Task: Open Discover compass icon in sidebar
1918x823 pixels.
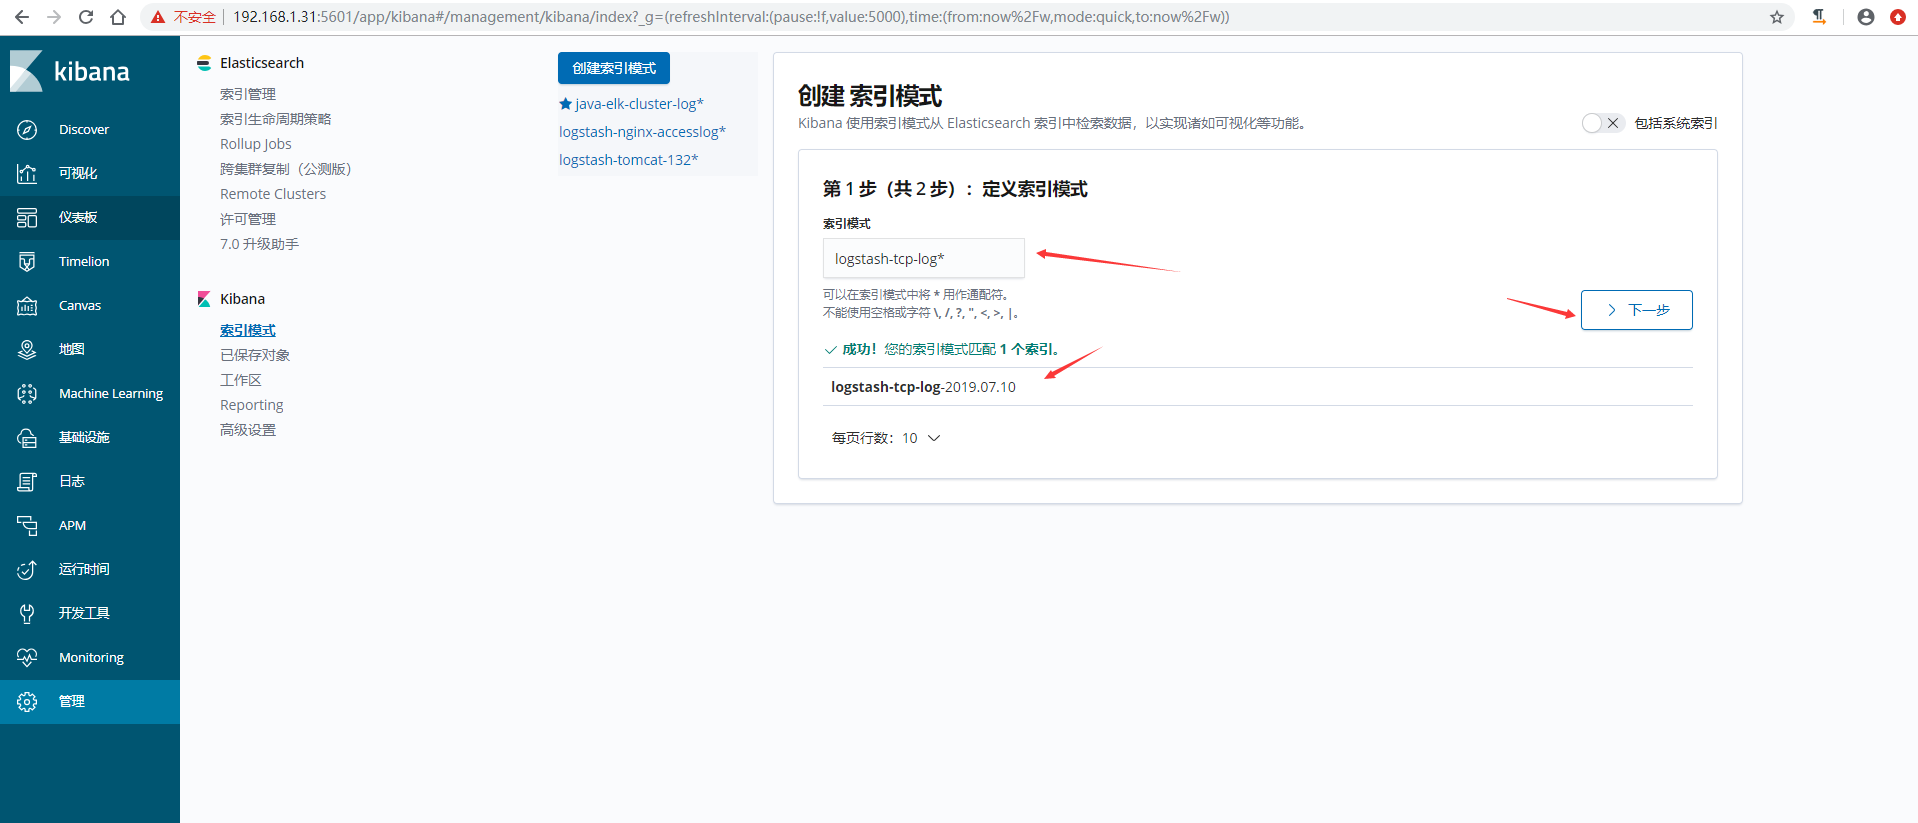Action: tap(27, 130)
